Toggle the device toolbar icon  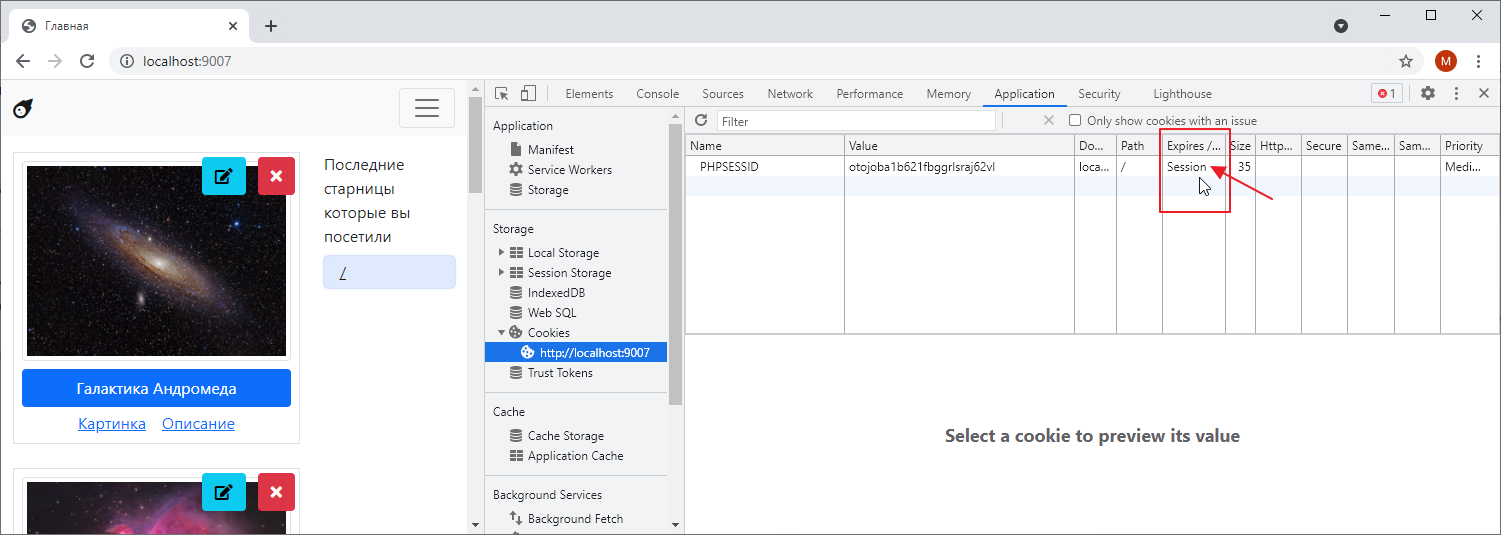[x=528, y=93]
